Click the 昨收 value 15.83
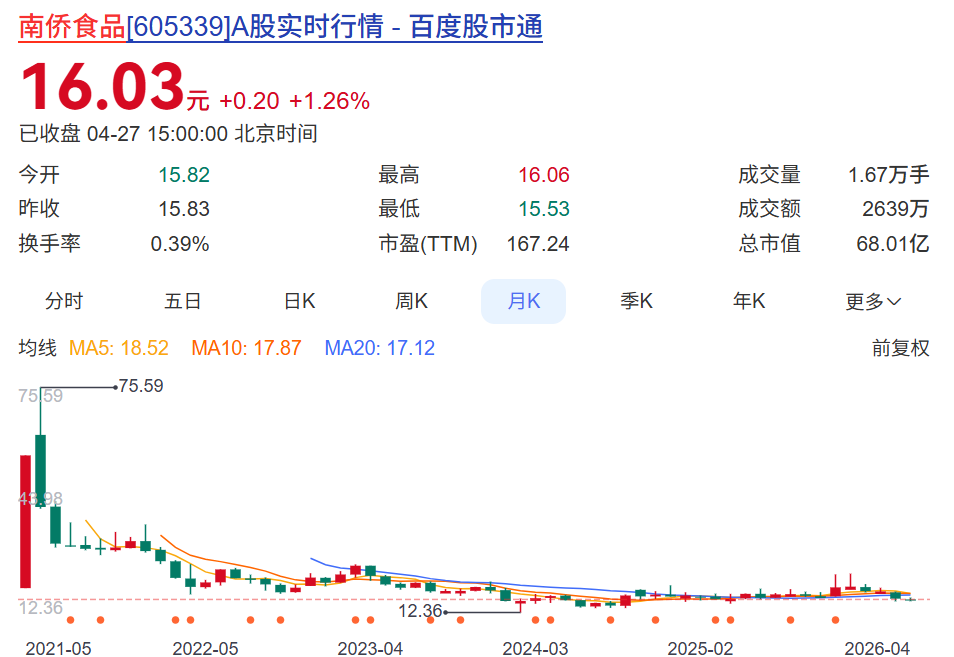The image size is (954, 657). 184,209
